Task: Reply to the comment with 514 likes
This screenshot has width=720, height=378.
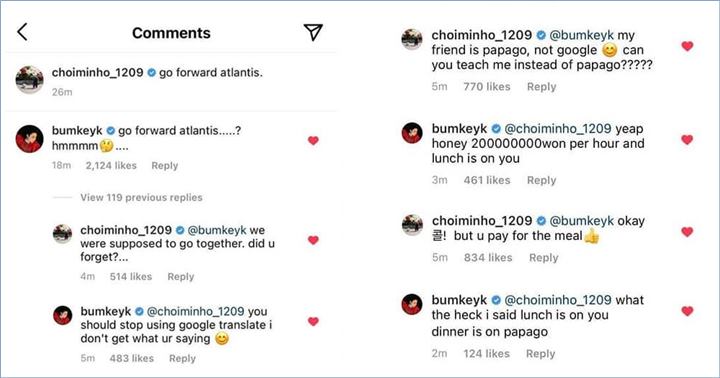Action: coord(180,276)
